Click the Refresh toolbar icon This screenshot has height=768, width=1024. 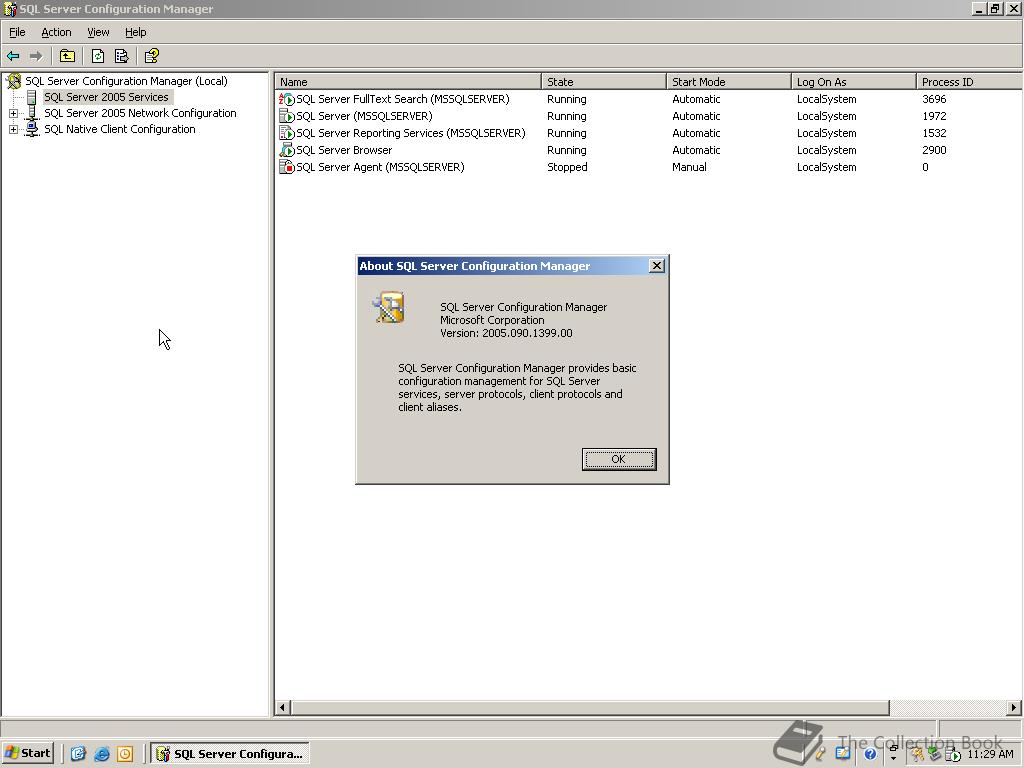[98, 56]
